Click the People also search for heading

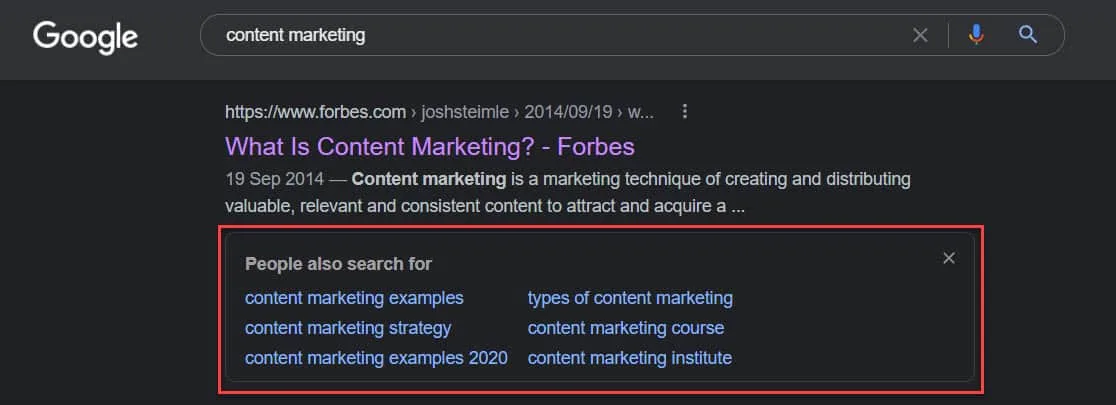tap(338, 264)
